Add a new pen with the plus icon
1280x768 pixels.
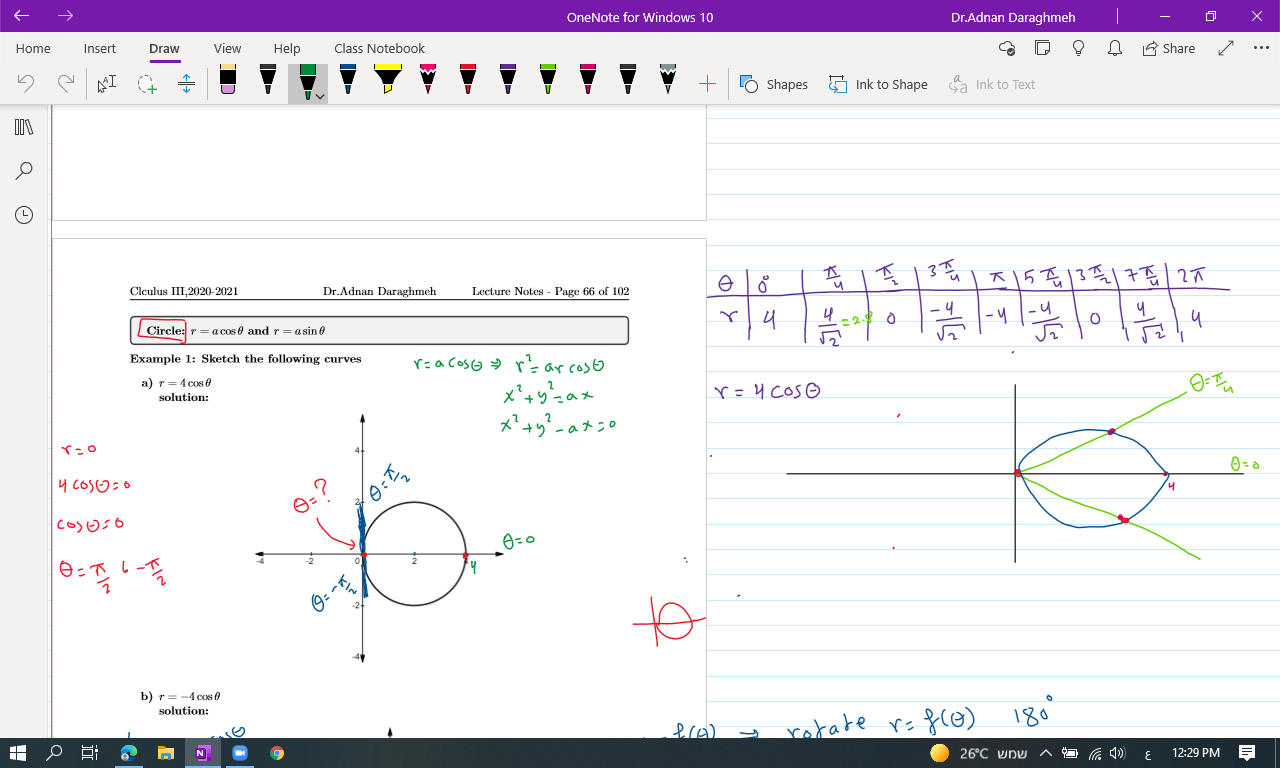(707, 84)
